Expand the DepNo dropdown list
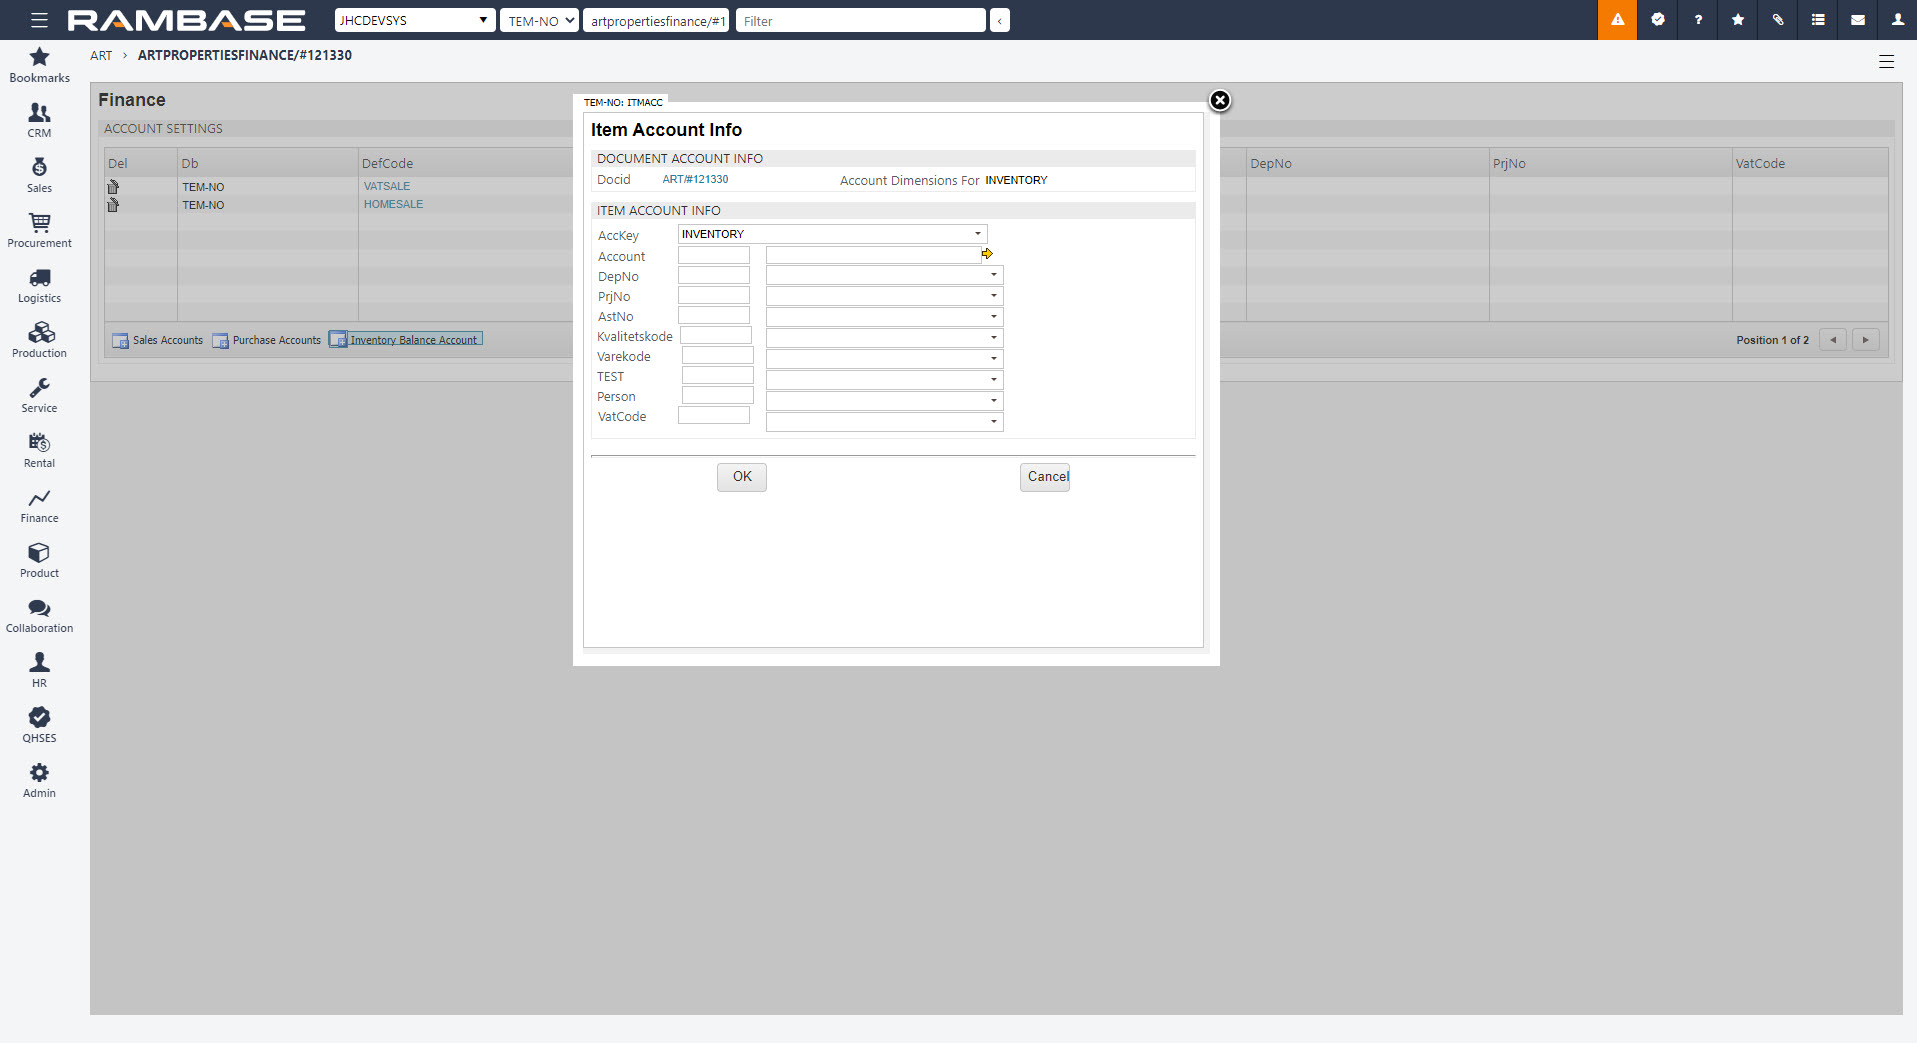 tap(993, 275)
